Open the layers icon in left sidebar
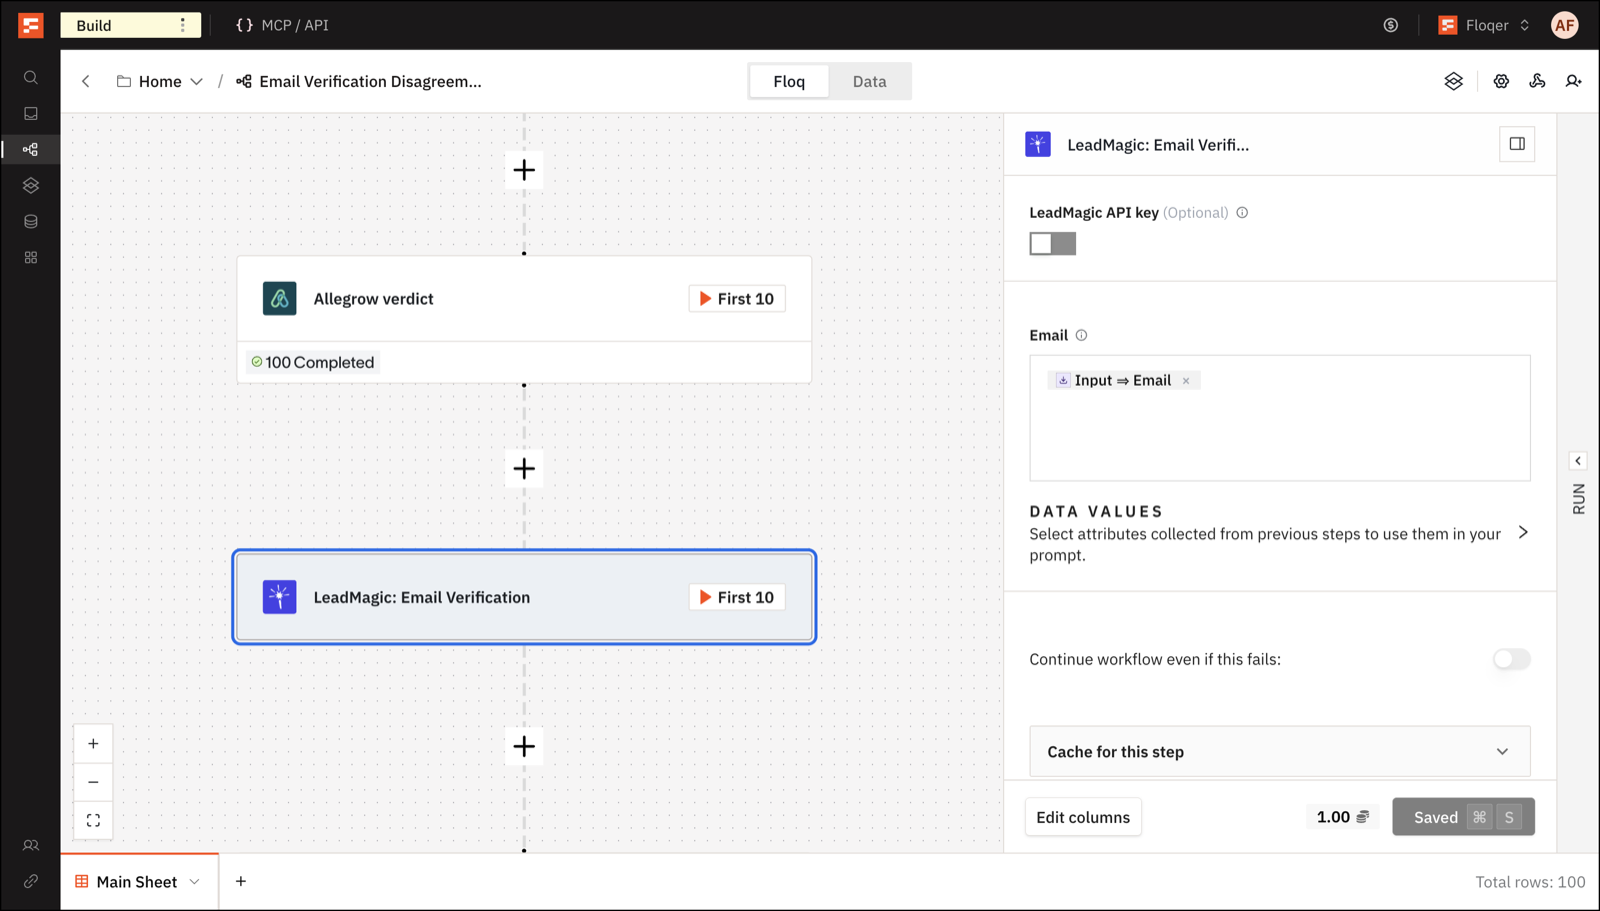Viewport: 1600px width, 911px height. point(31,186)
